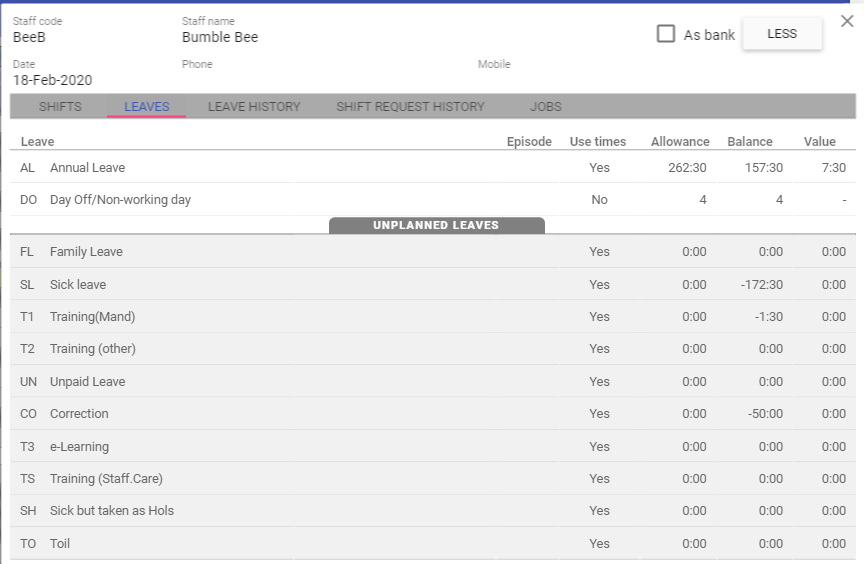Click the LESS button
Viewport: 864px width, 564px height.
tap(782, 33)
